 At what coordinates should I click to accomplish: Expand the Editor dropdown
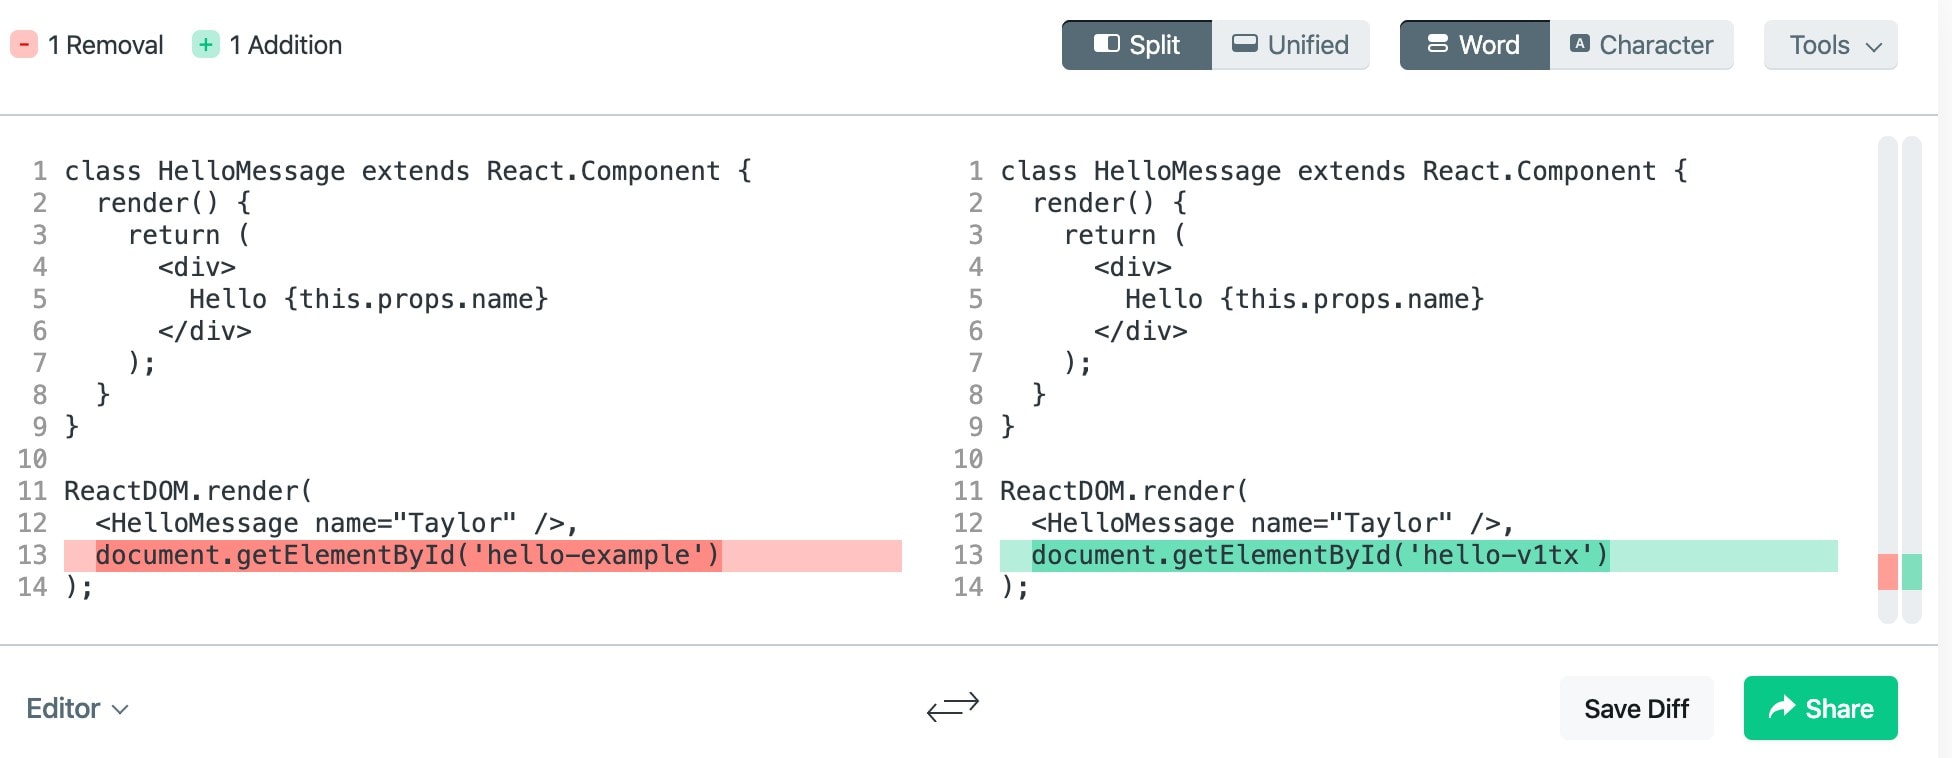pos(77,709)
